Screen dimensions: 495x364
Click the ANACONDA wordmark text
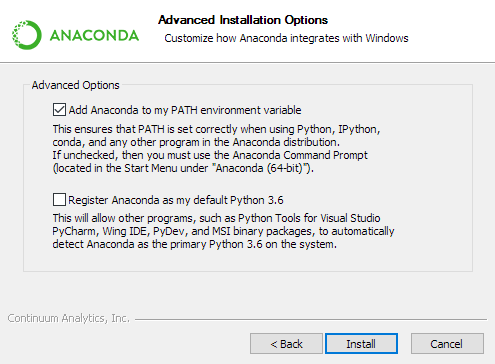click(94, 36)
